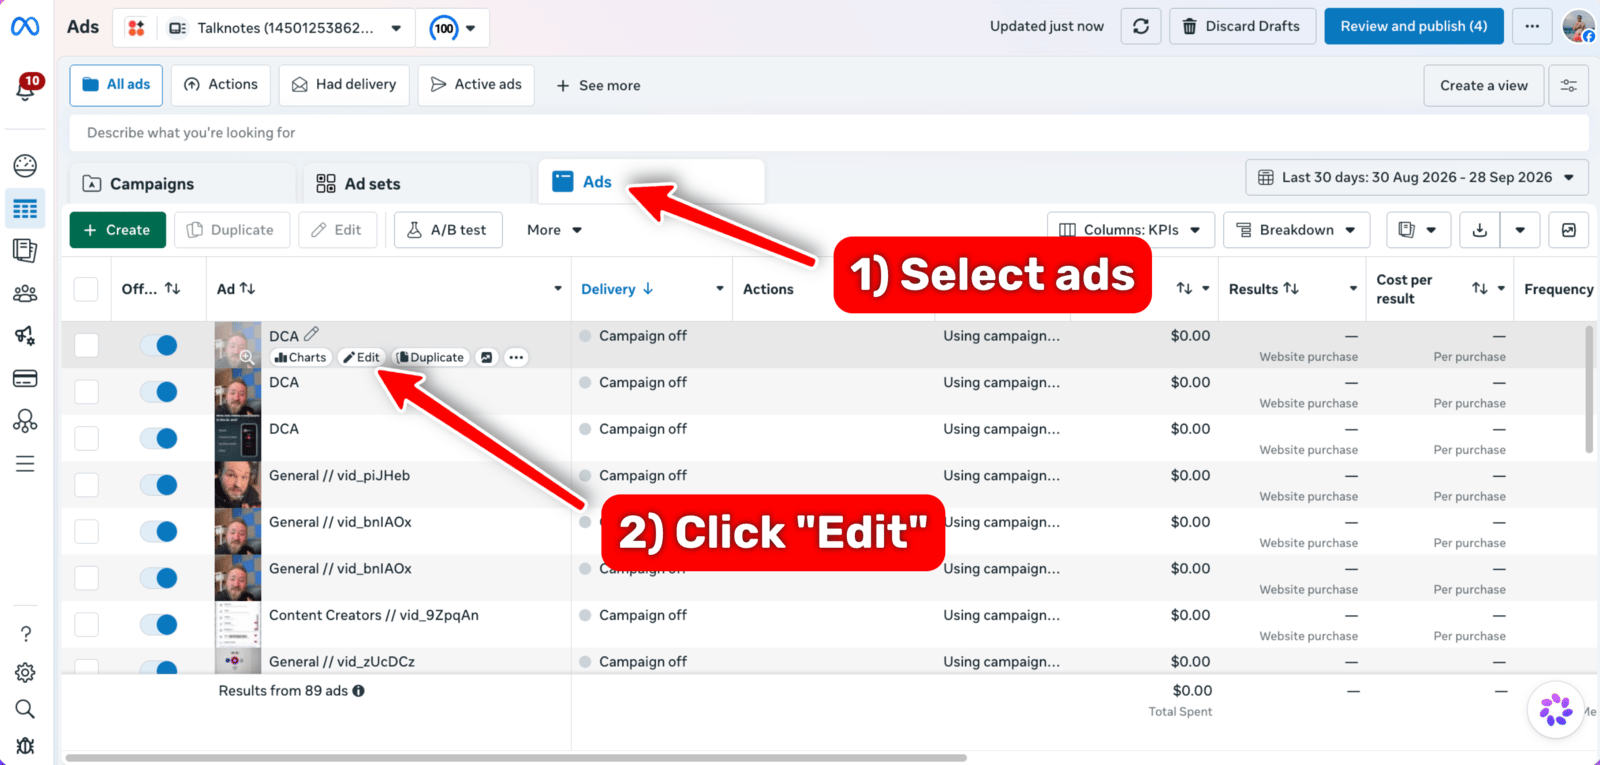Screen dimensions: 1600x765
Task: Select the Active ads view
Action: pyautogui.click(x=476, y=85)
